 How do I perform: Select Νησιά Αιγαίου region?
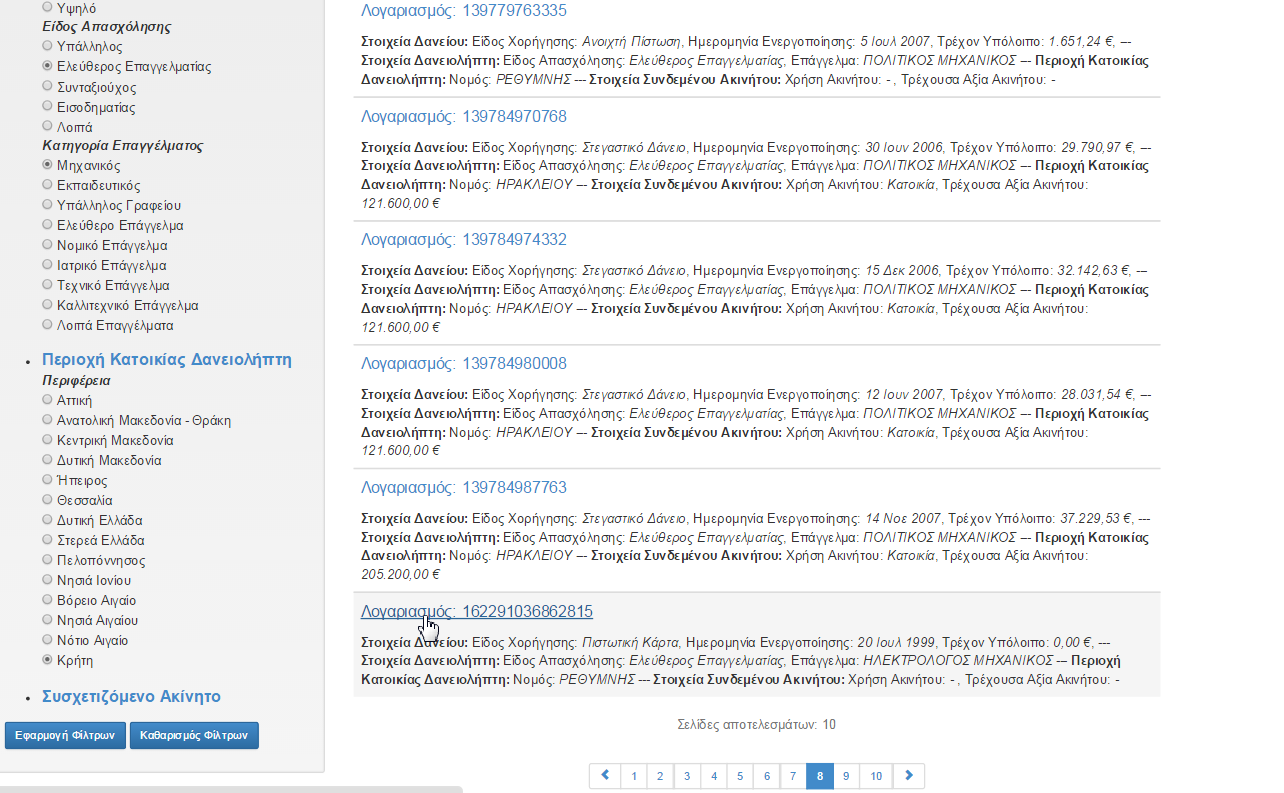pyautogui.click(x=48, y=620)
